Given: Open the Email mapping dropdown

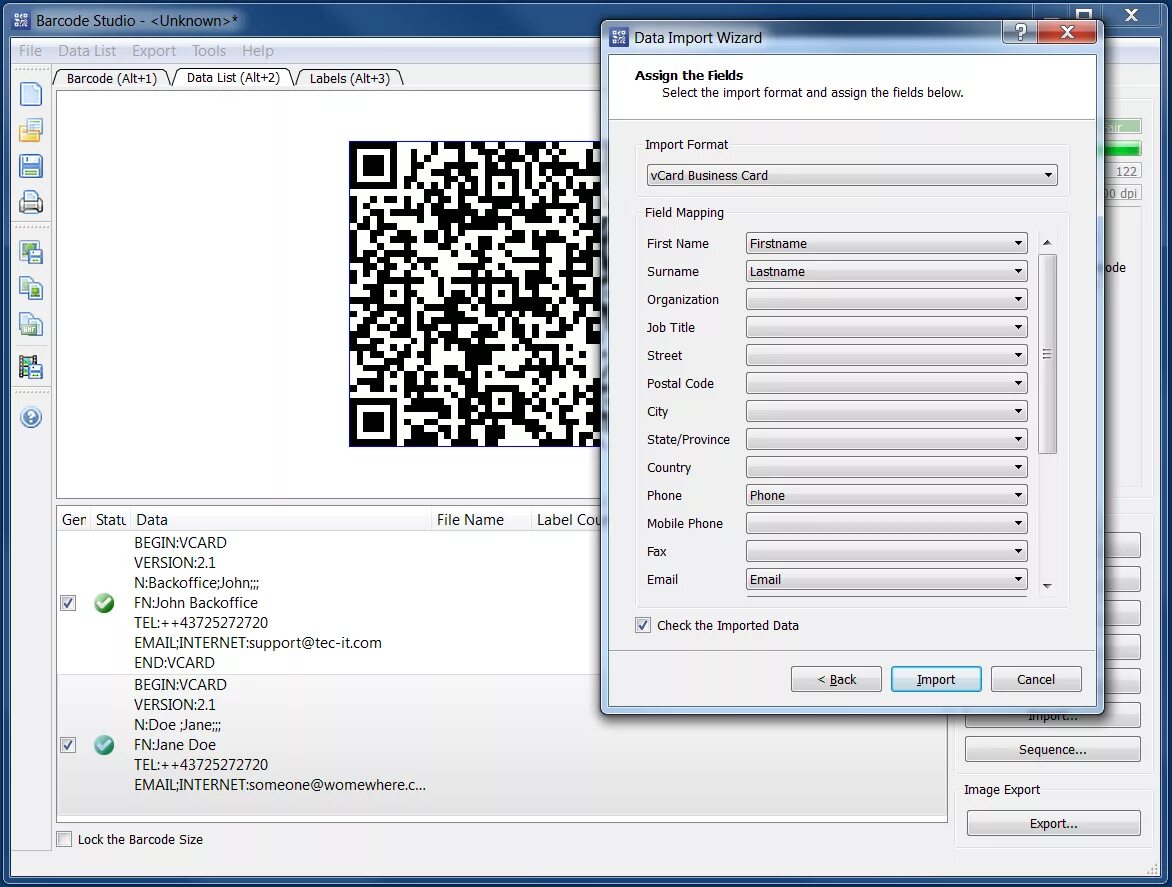Looking at the screenshot, I should [886, 580].
